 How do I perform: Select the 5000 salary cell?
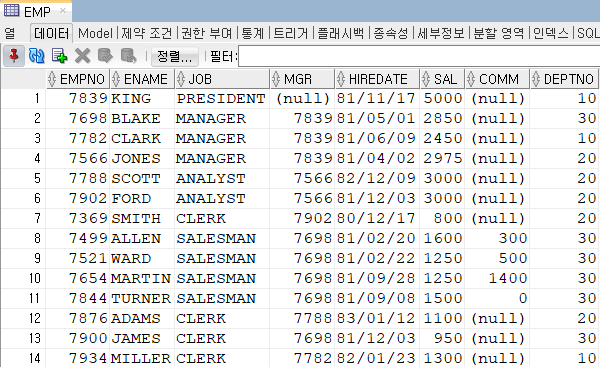(x=442, y=99)
